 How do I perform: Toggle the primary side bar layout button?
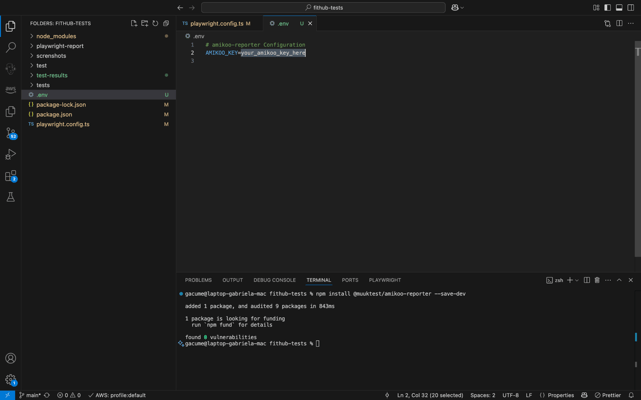(607, 7)
